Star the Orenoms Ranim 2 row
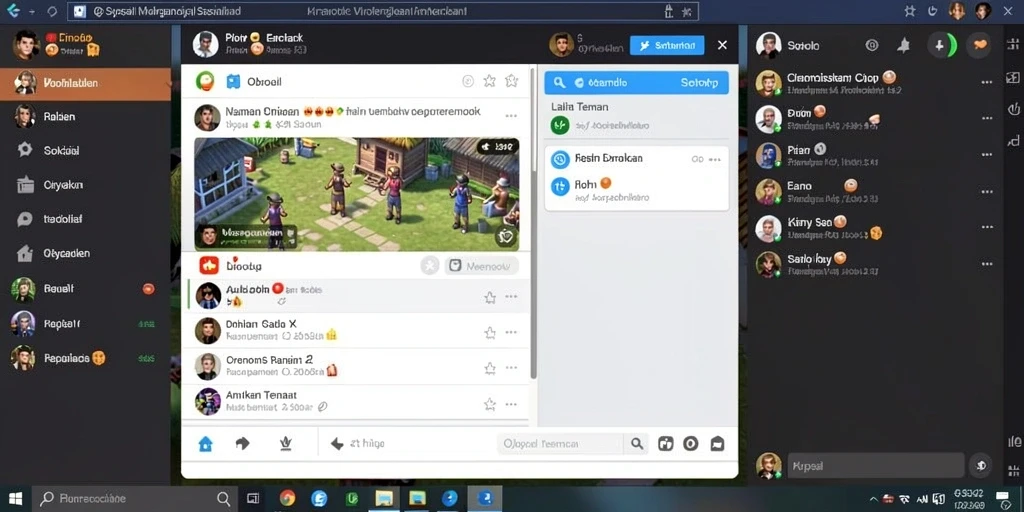Screen dimensions: 1024x512 point(490,368)
